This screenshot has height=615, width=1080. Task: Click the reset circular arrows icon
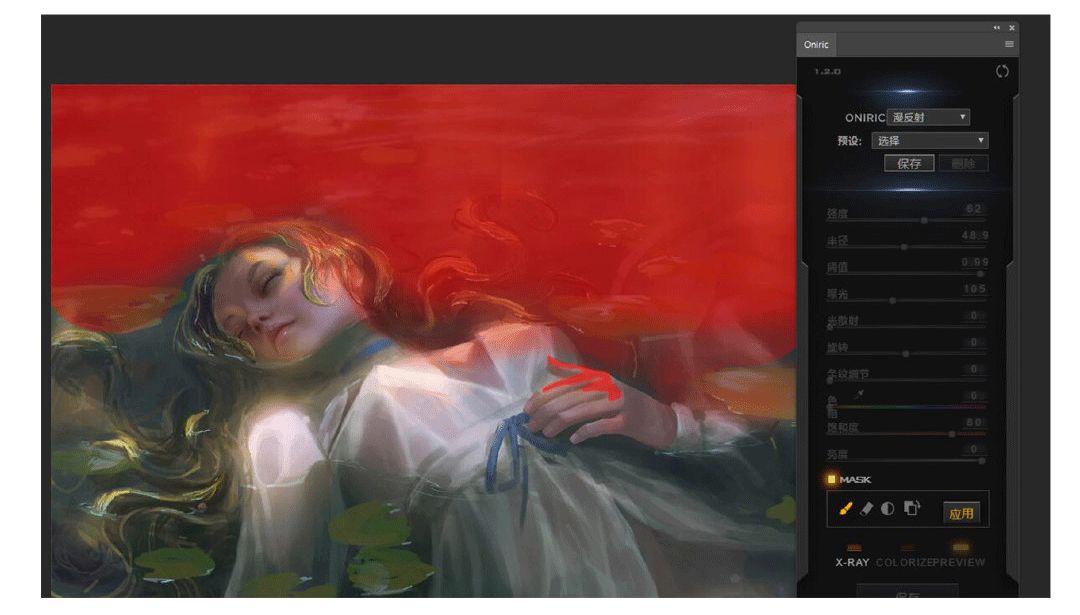1002,71
